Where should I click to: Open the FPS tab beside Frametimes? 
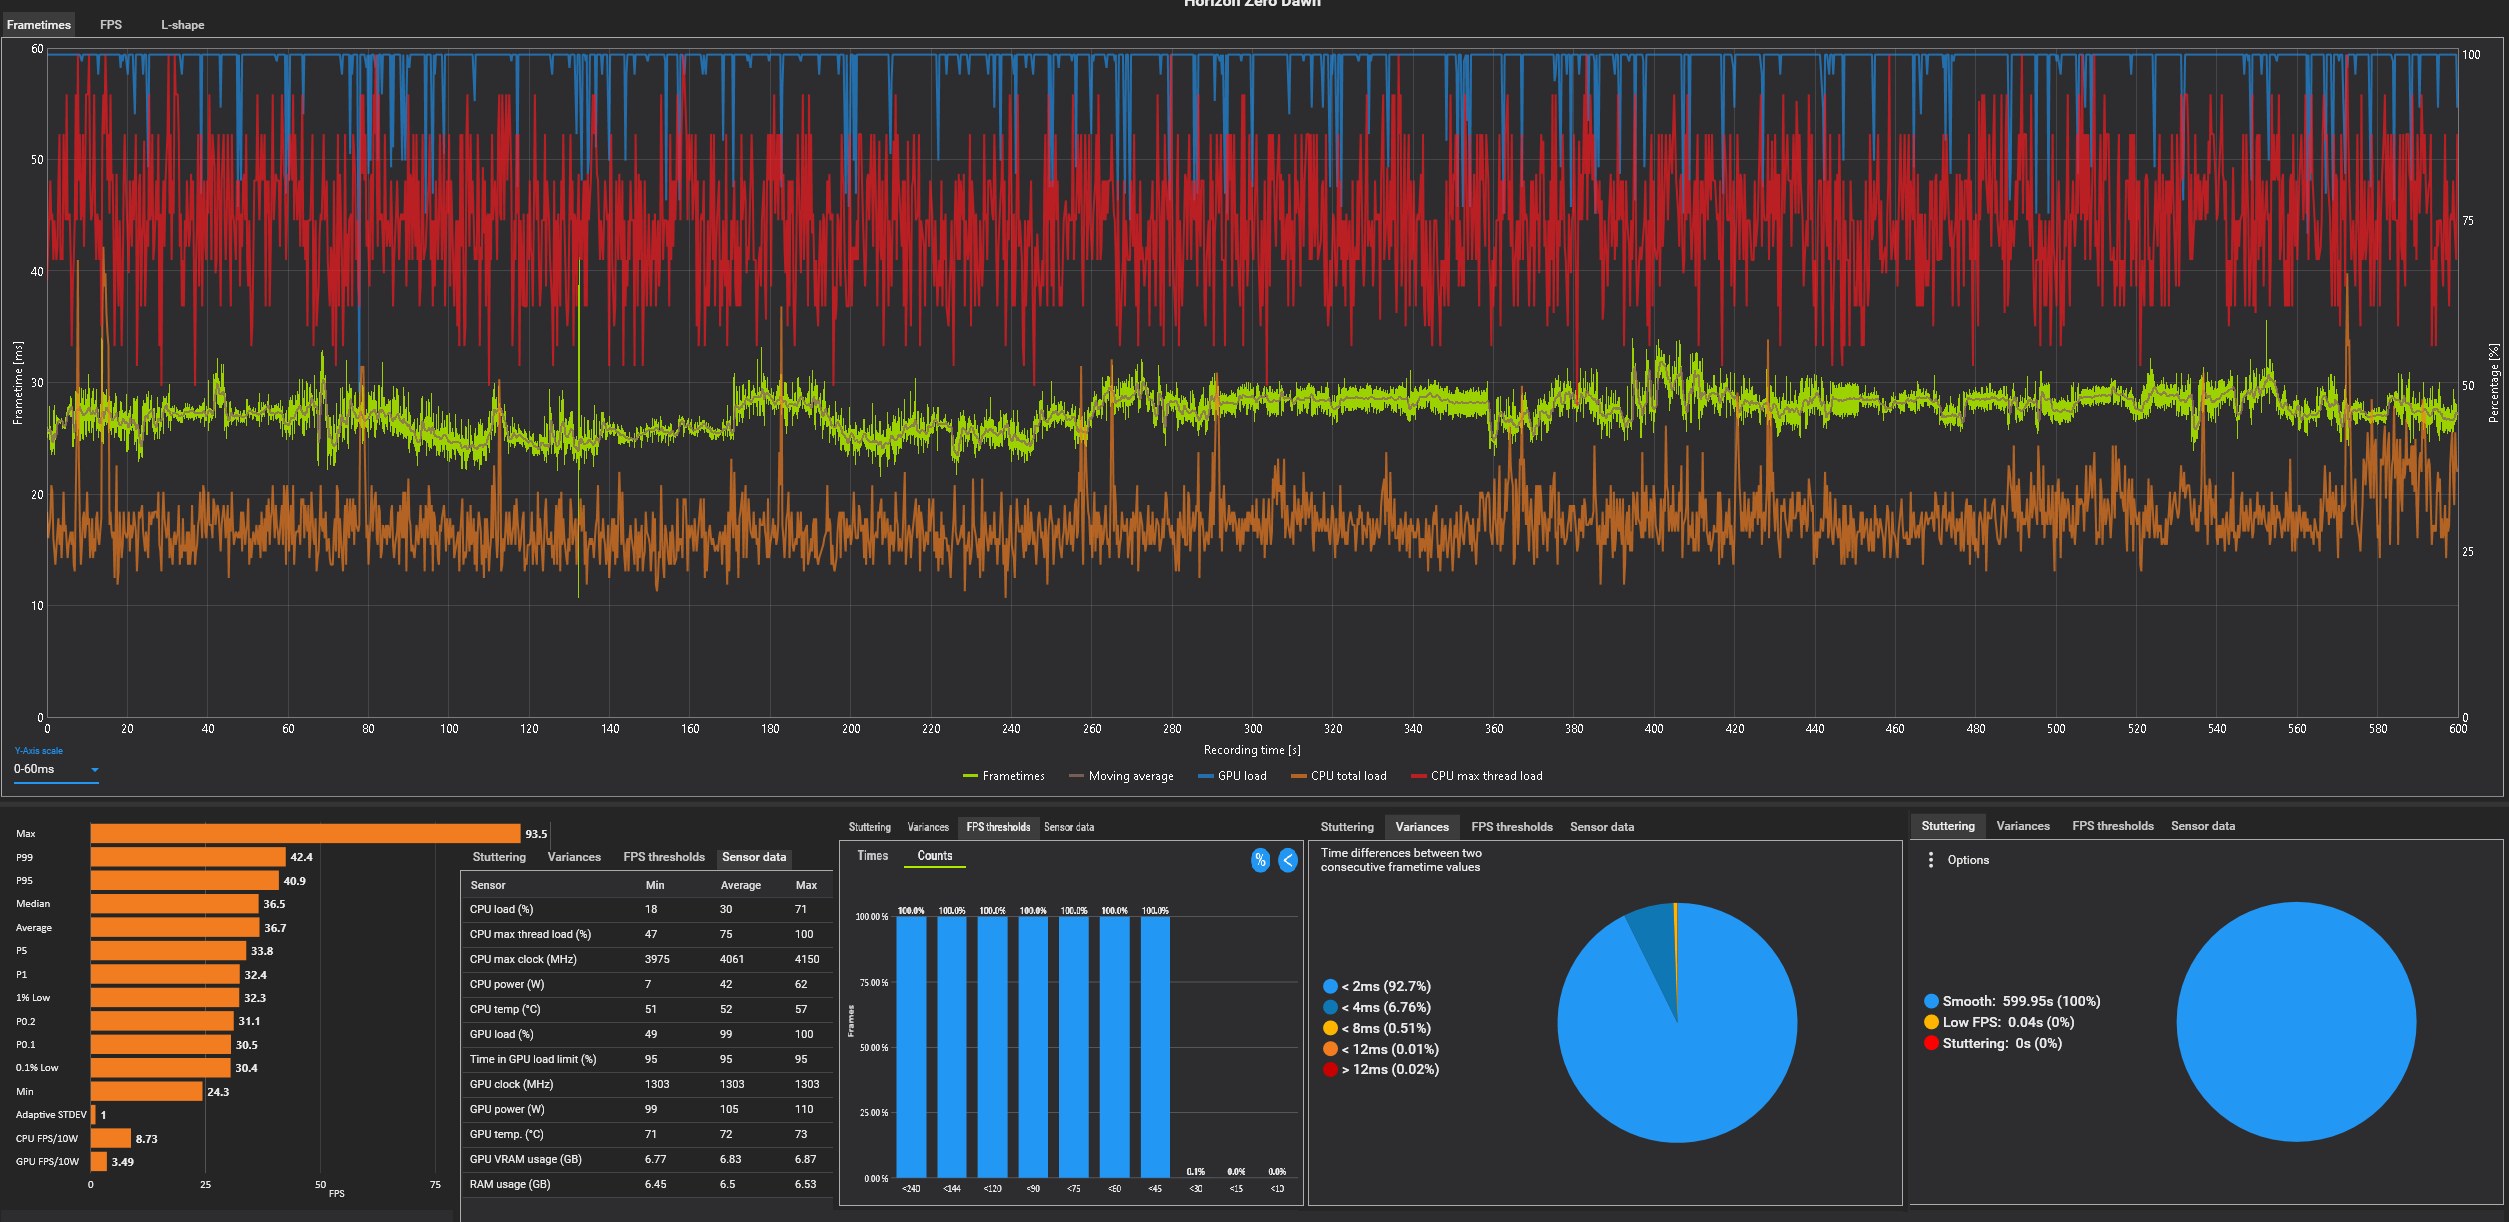111,25
